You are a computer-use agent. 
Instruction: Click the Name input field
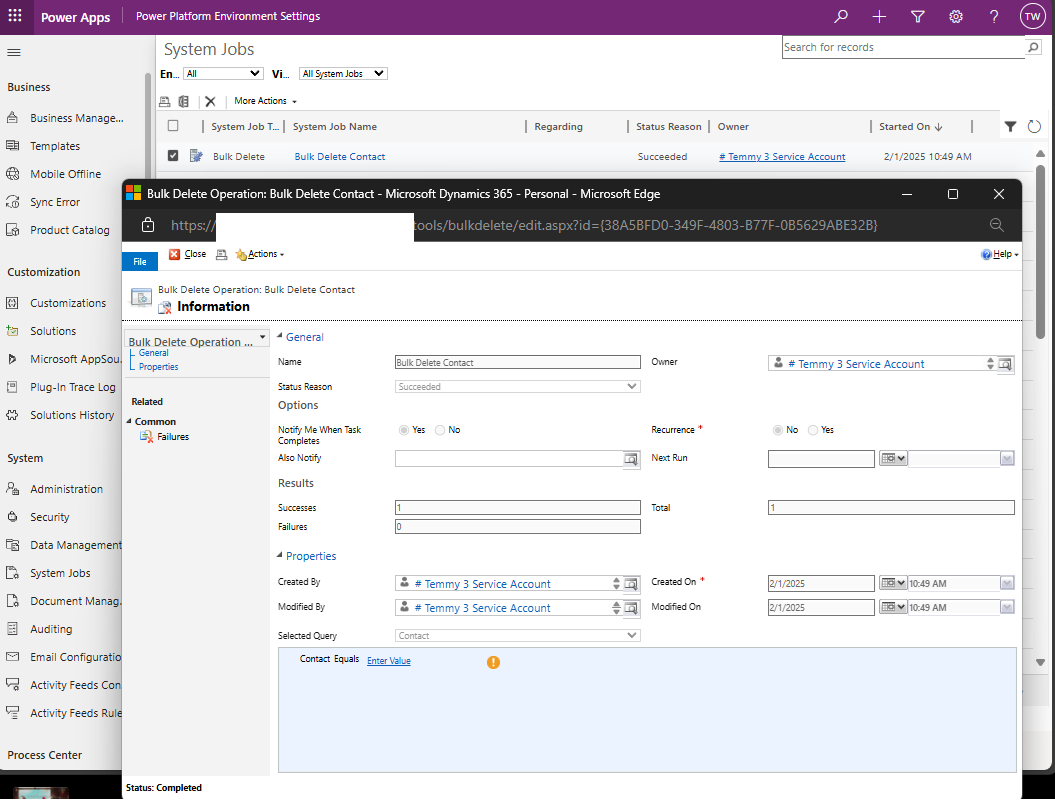[517, 362]
